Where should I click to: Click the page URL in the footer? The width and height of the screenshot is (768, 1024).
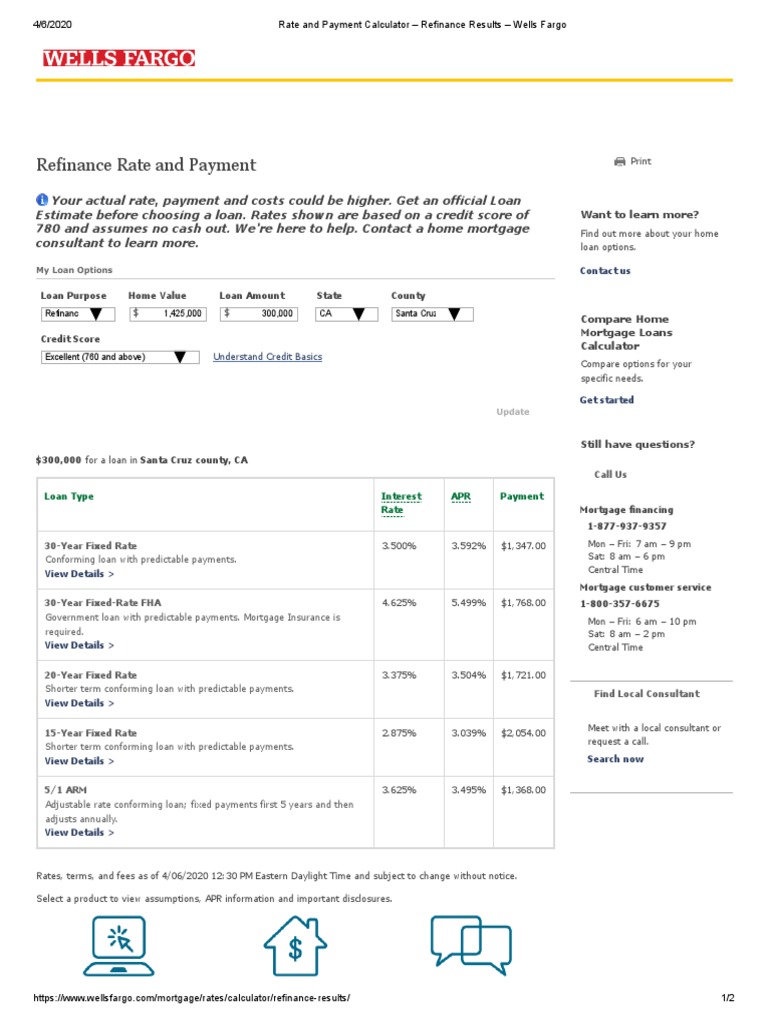tap(192, 998)
